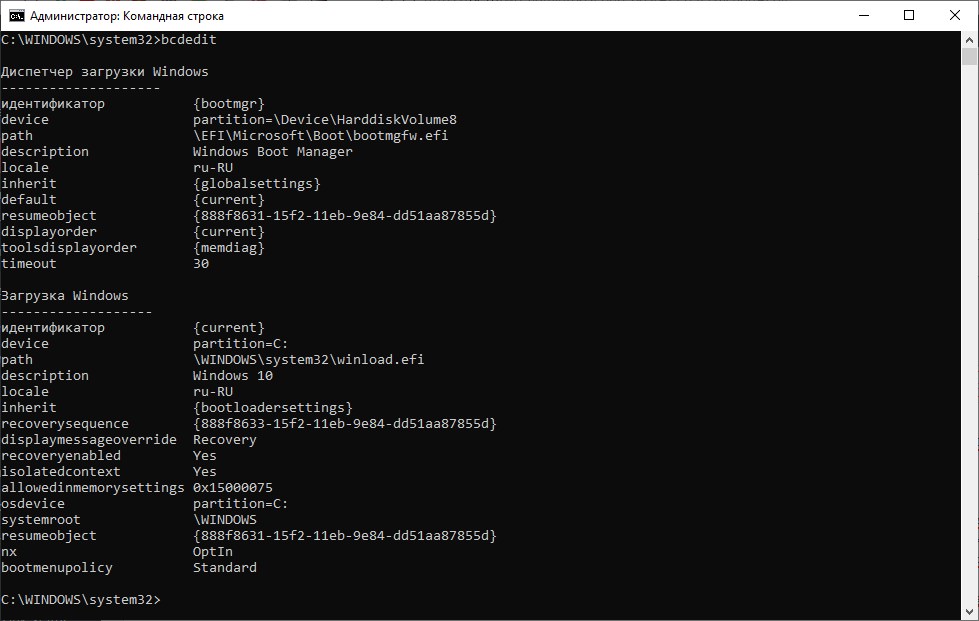This screenshot has height=621, width=979.
Task: Click the {bootmgr} identifier value
Action: 229,104
